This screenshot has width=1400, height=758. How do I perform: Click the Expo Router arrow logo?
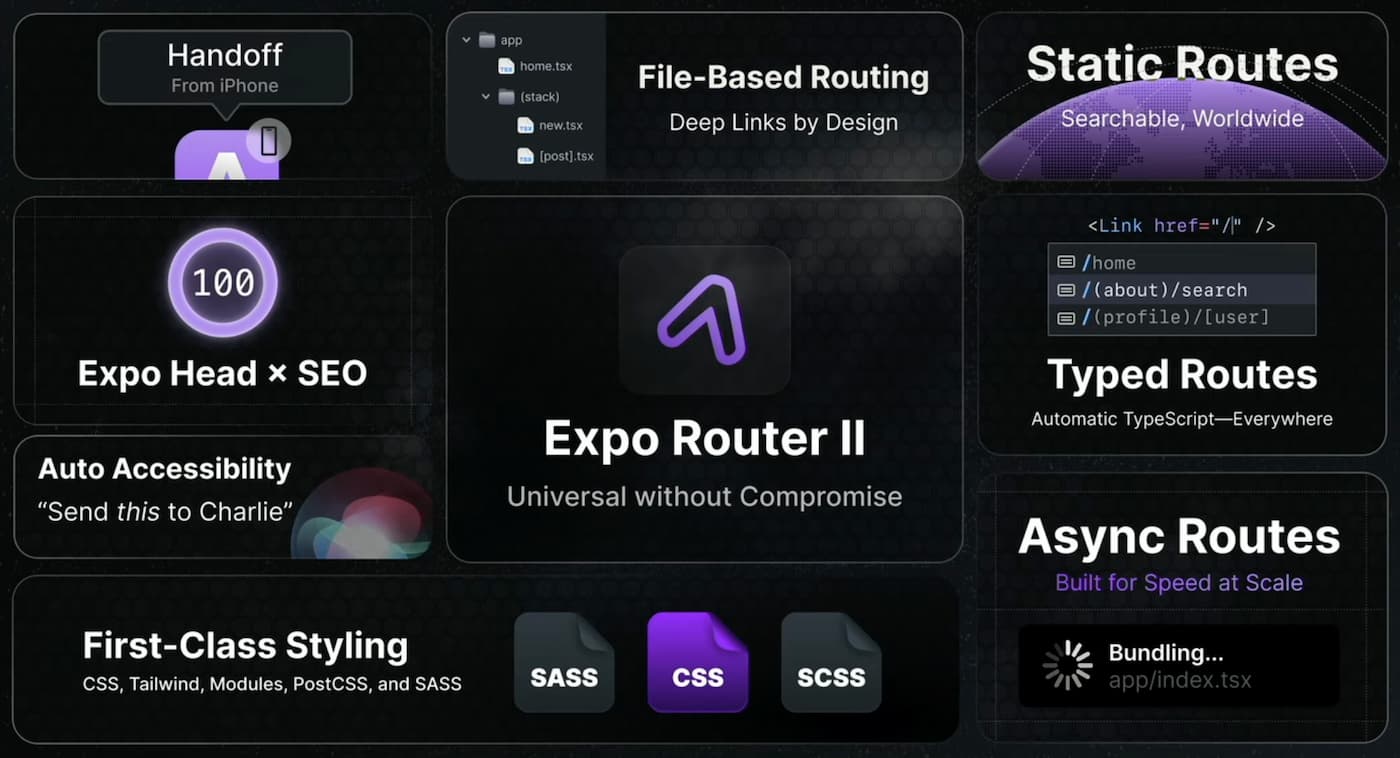(x=704, y=321)
